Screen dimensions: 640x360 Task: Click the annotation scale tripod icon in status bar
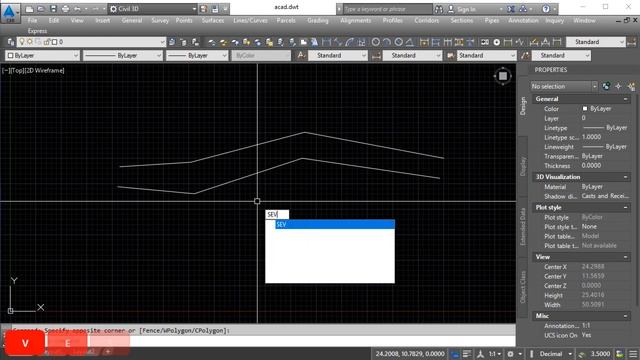(480, 354)
